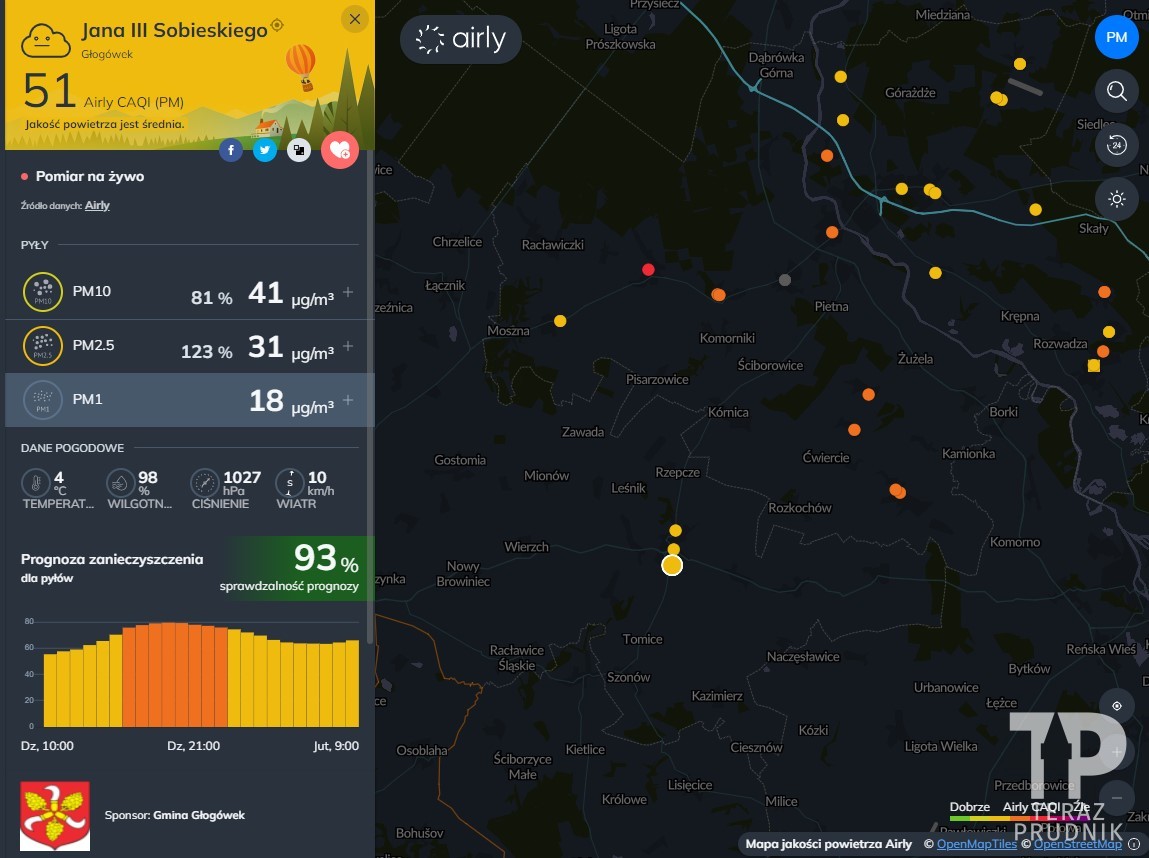Expand the PM2.5 details with plus
This screenshot has width=1149, height=858.
[348, 346]
